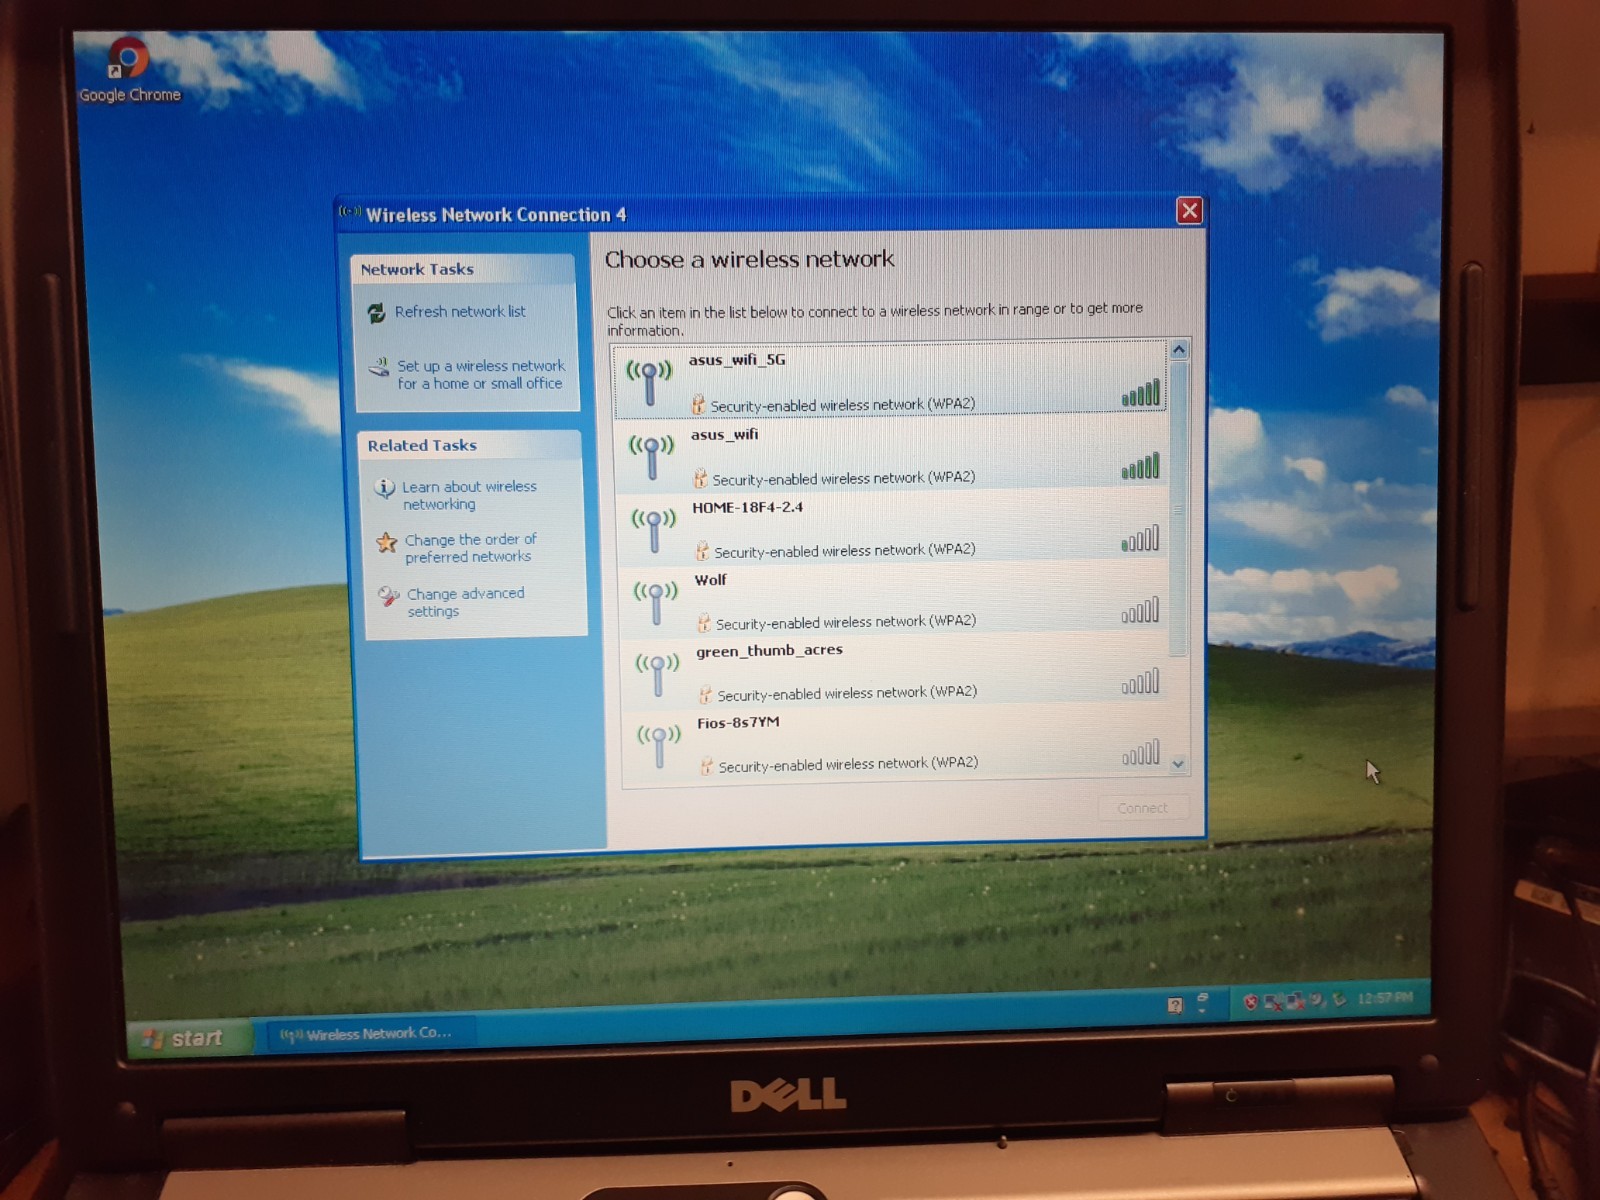The image size is (1600, 1200).
Task: Open Change the order of preferred networks
Action: [470, 548]
